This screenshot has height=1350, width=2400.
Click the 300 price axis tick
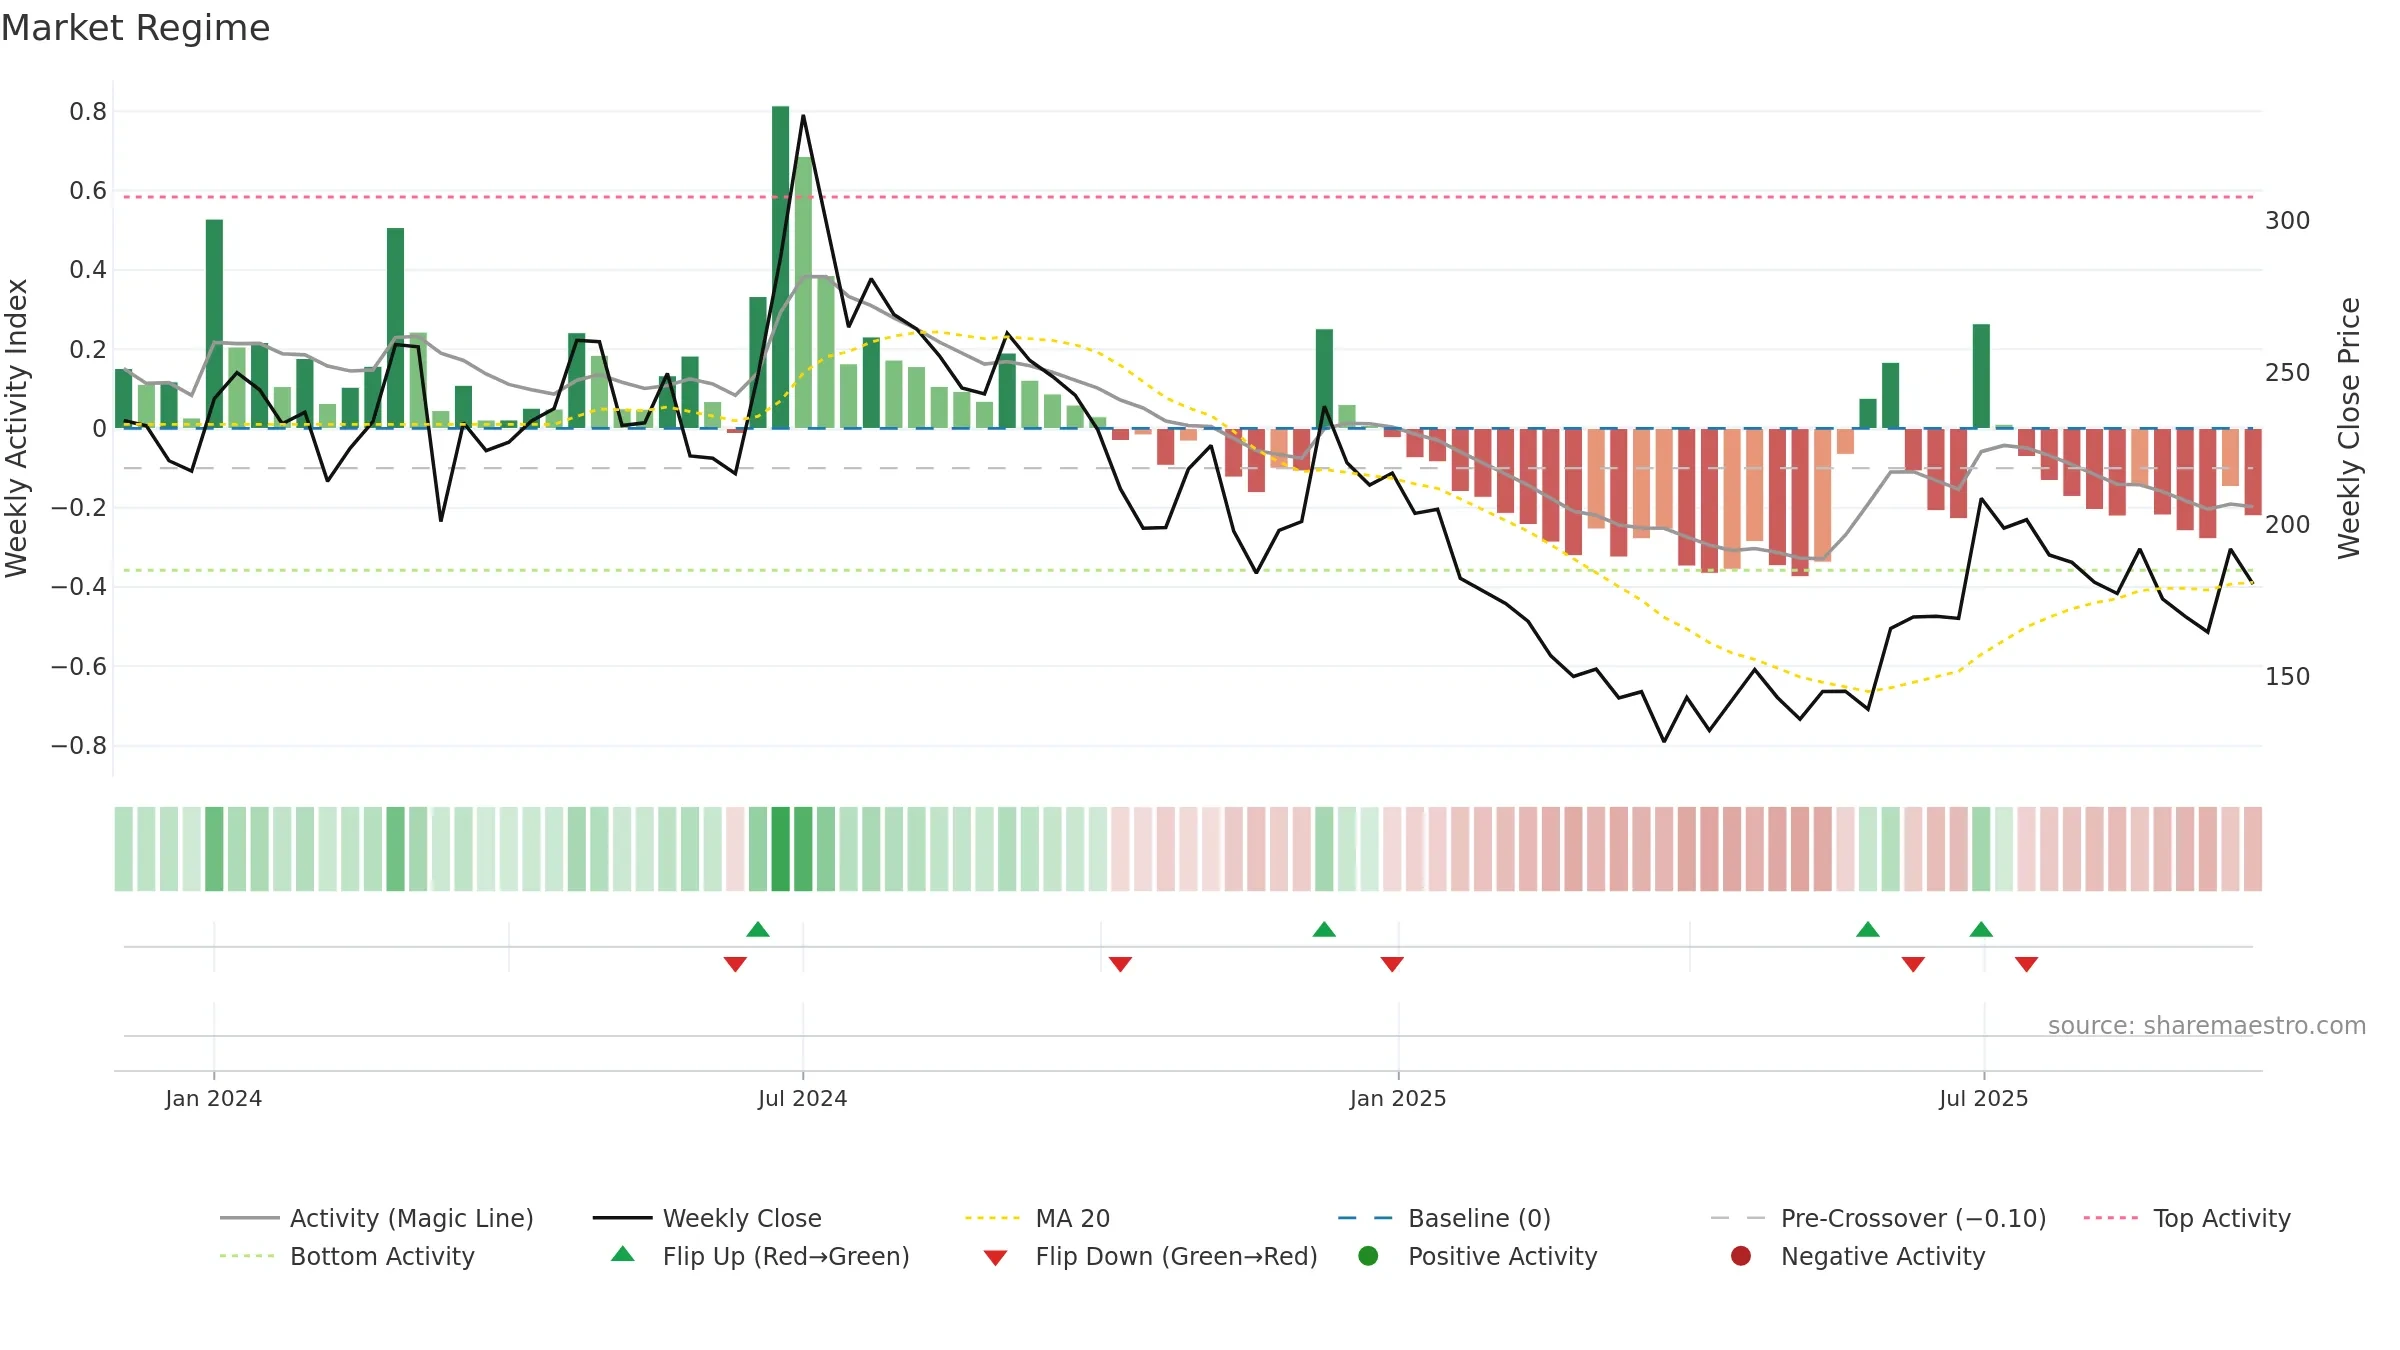click(2287, 220)
